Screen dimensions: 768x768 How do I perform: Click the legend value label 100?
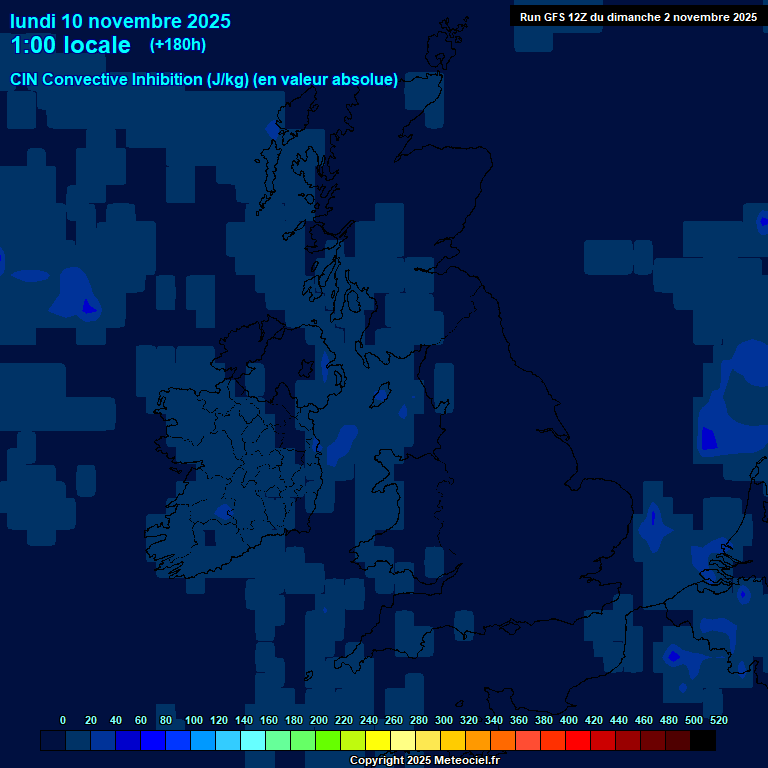pyautogui.click(x=194, y=721)
